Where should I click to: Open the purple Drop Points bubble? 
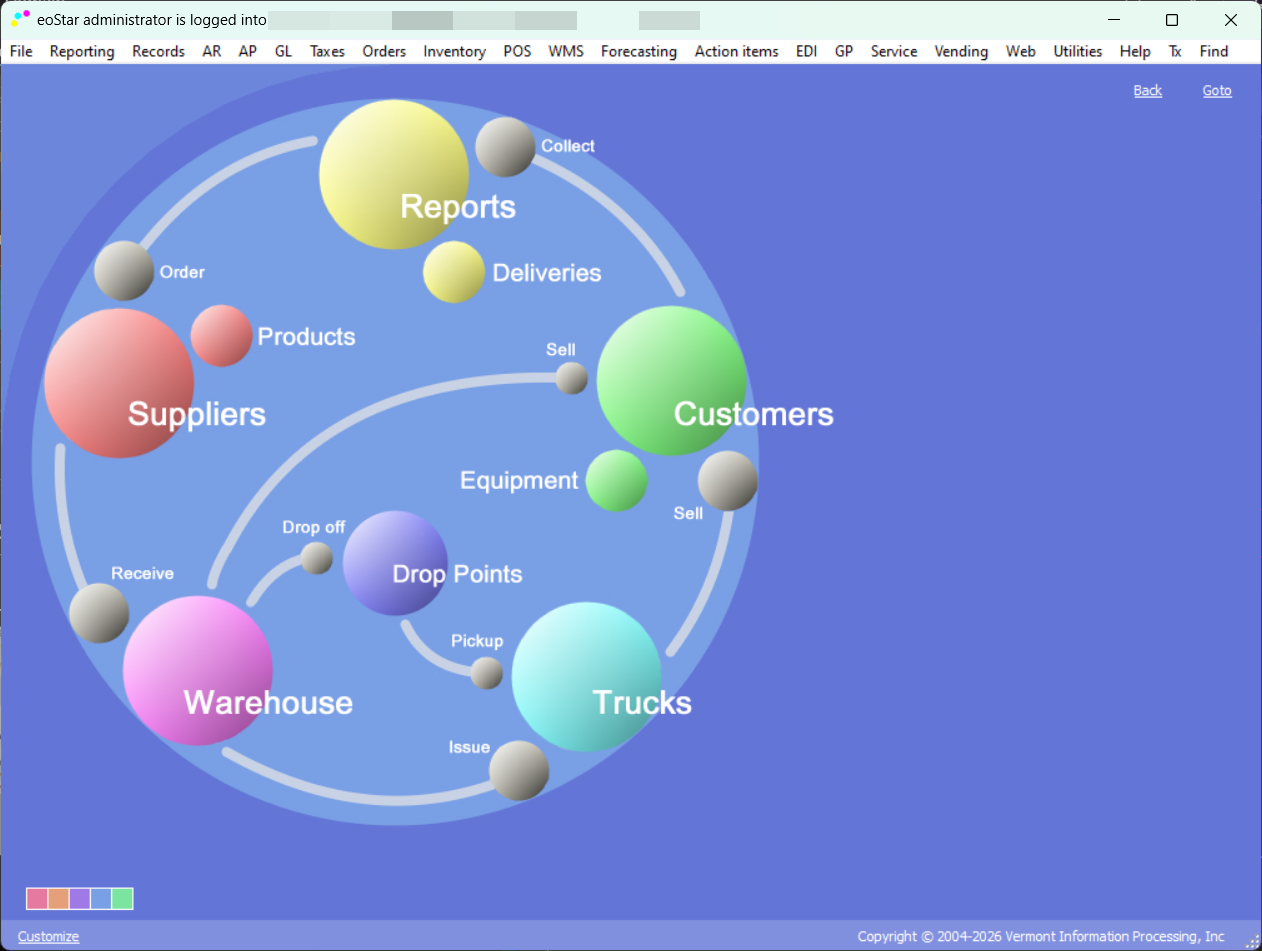(395, 563)
